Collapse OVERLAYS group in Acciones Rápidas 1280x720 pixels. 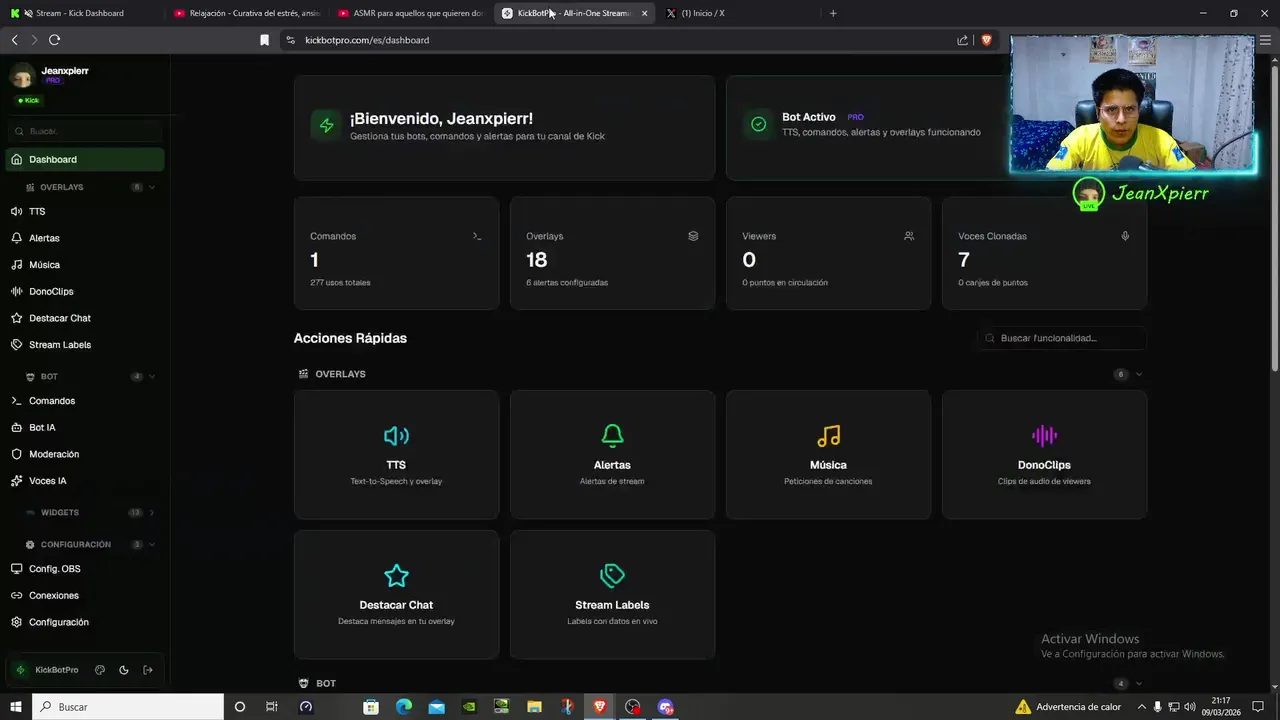[1138, 374]
